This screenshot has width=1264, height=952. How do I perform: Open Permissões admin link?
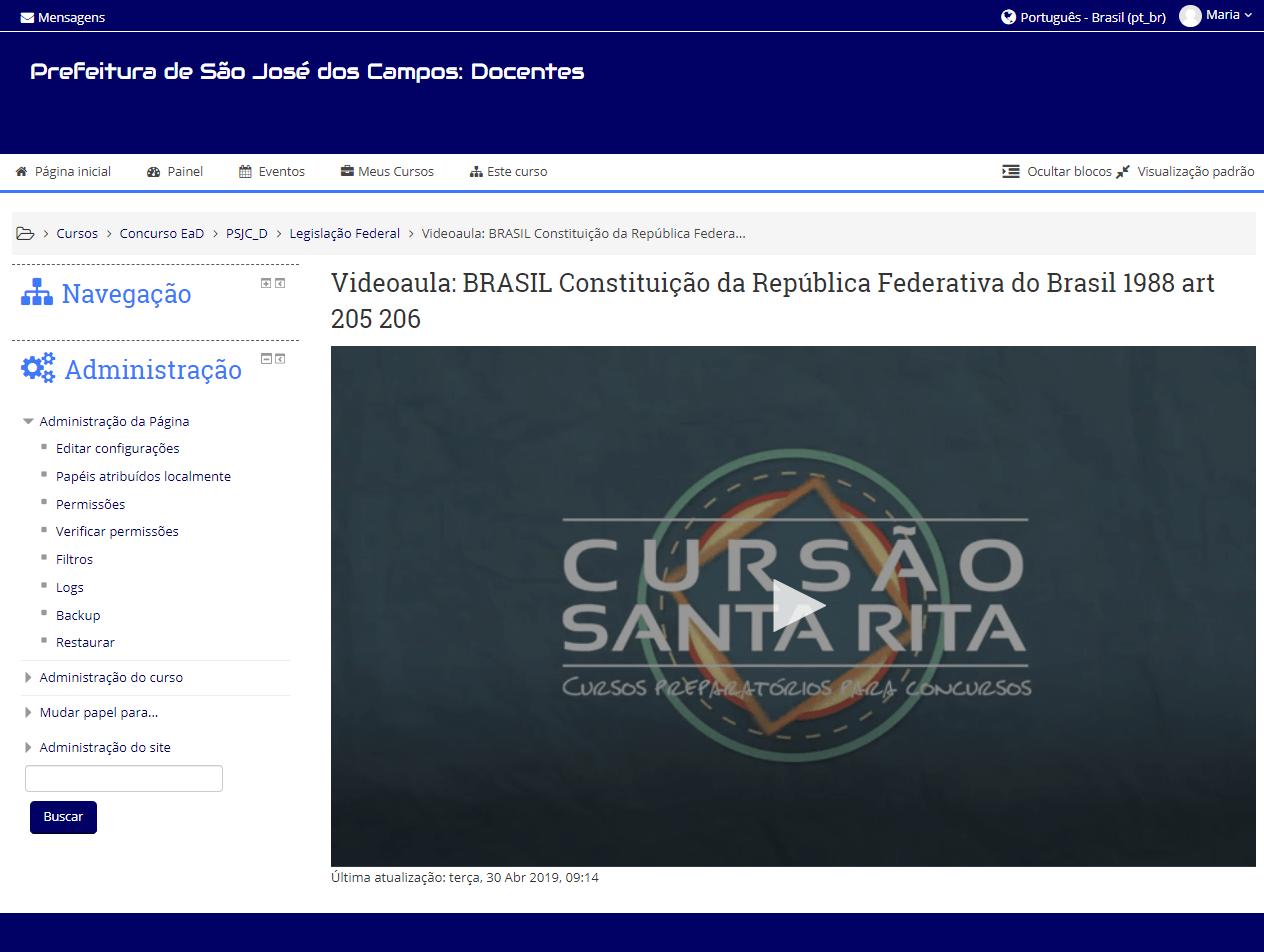tap(91, 504)
